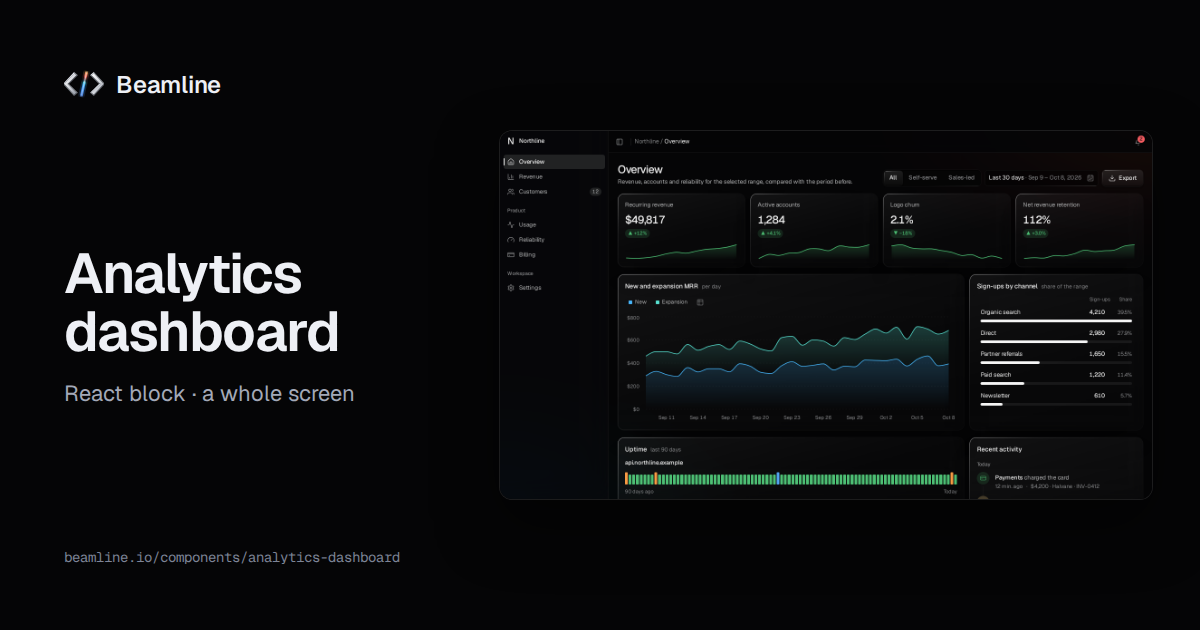The width and height of the screenshot is (1200, 630).
Task: Click the Newsletter 610 value
Action: 1100,396
